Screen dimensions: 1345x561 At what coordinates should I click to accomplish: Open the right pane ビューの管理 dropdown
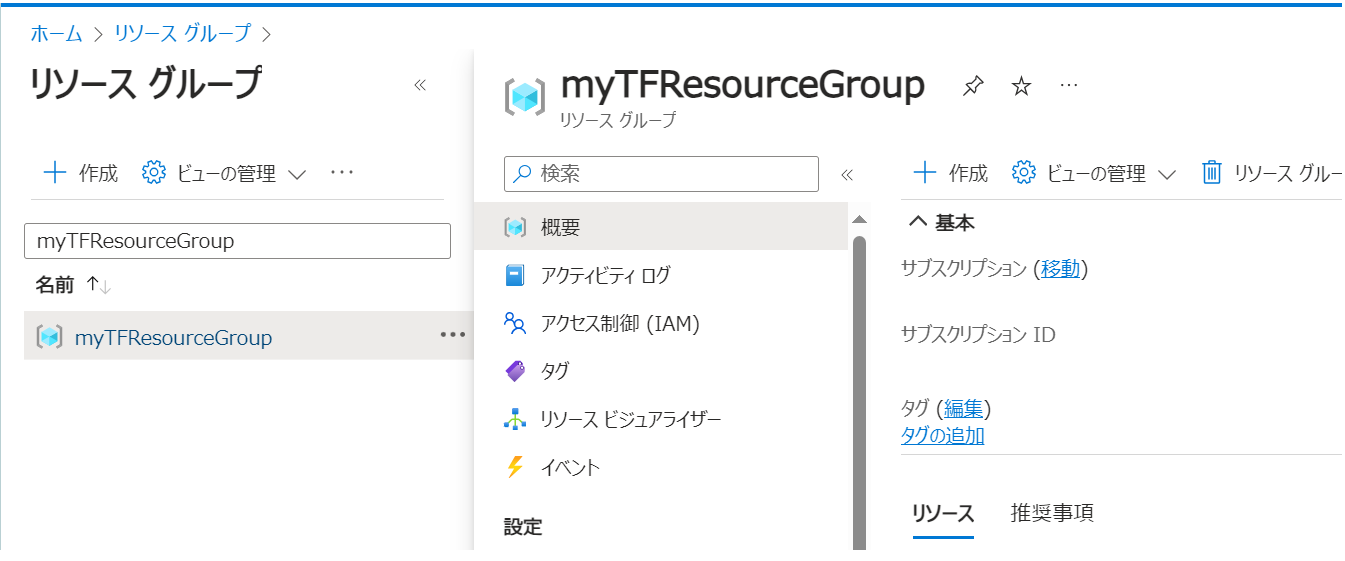pos(1094,173)
